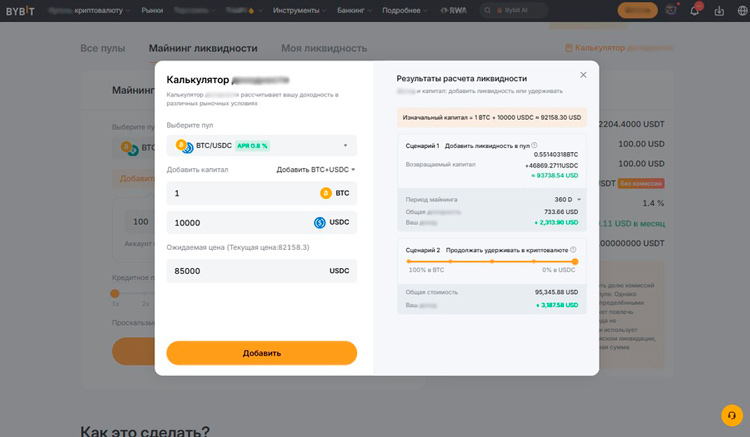Click the Без комиссии badge
Screen dimensions: 750x437
click(x=641, y=183)
